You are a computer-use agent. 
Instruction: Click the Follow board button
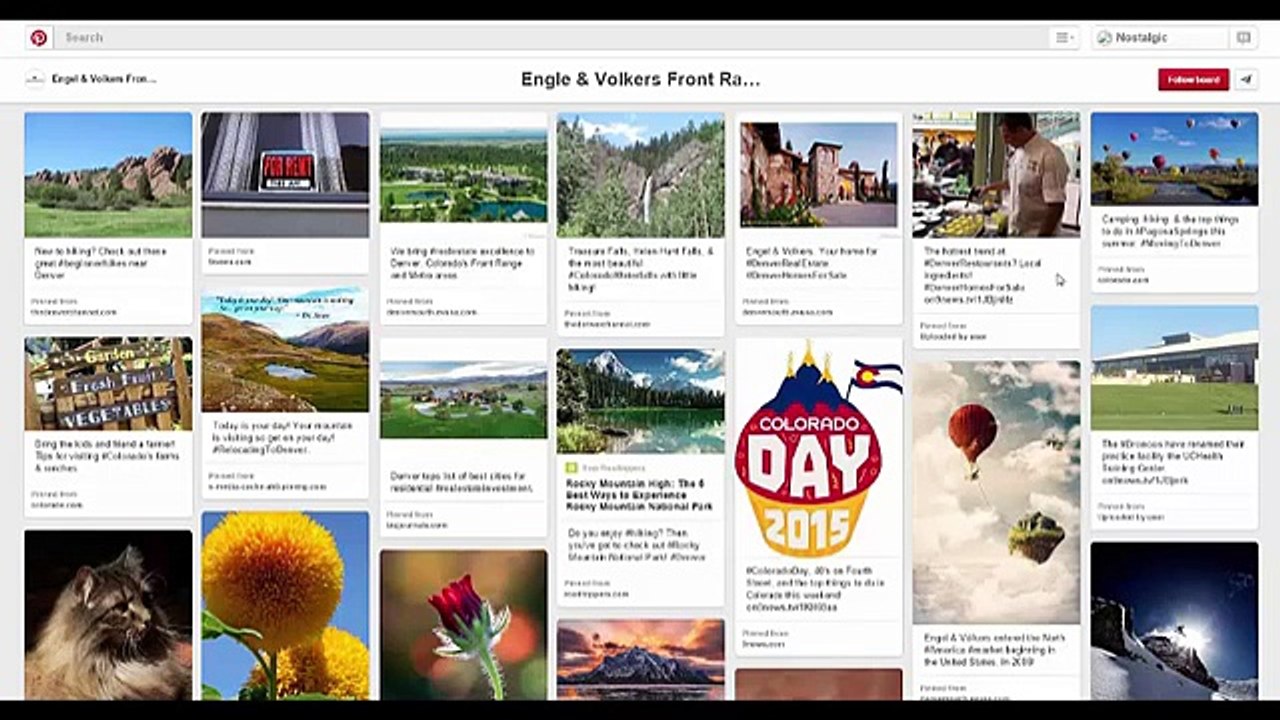[1193, 79]
